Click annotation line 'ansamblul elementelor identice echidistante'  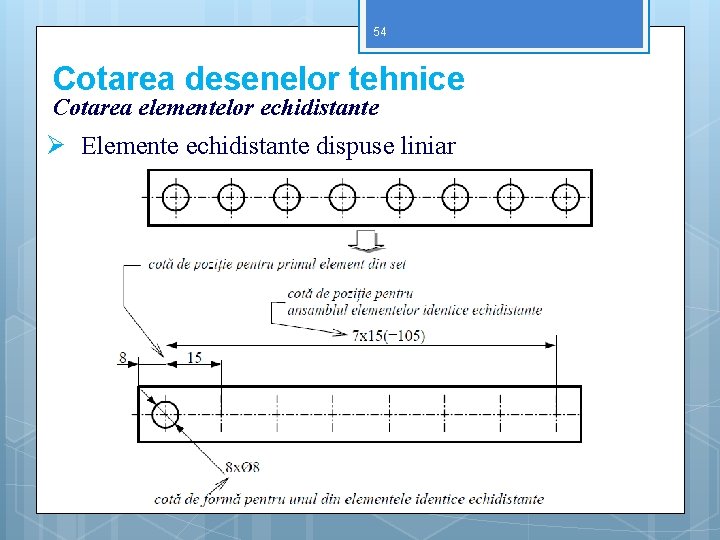[415, 310]
